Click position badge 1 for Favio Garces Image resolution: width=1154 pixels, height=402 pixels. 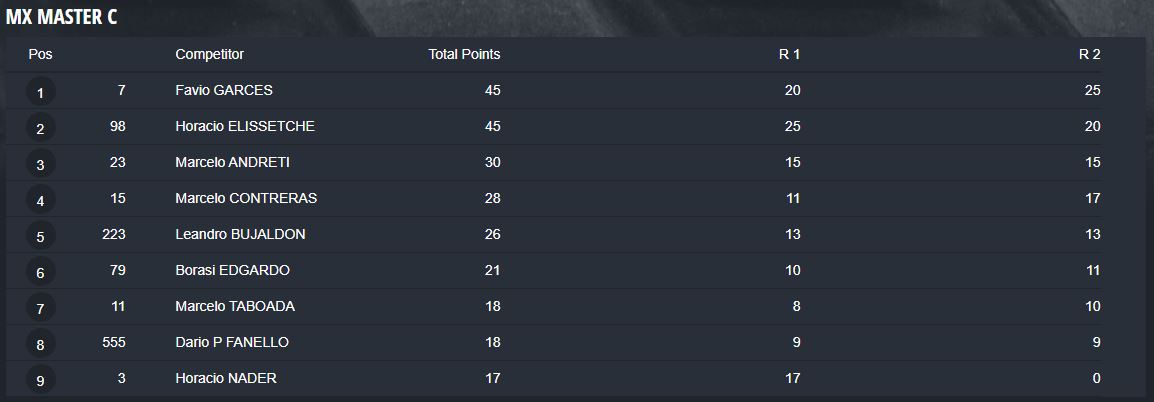pyautogui.click(x=40, y=93)
